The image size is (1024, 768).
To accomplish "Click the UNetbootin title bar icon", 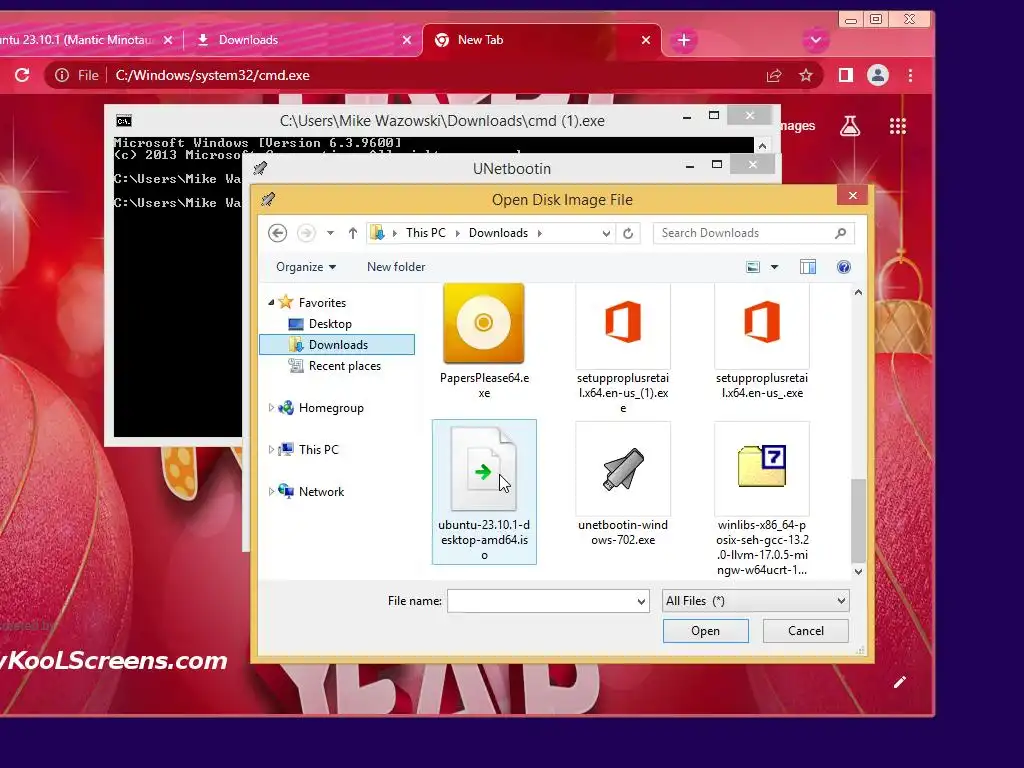I will point(260,168).
